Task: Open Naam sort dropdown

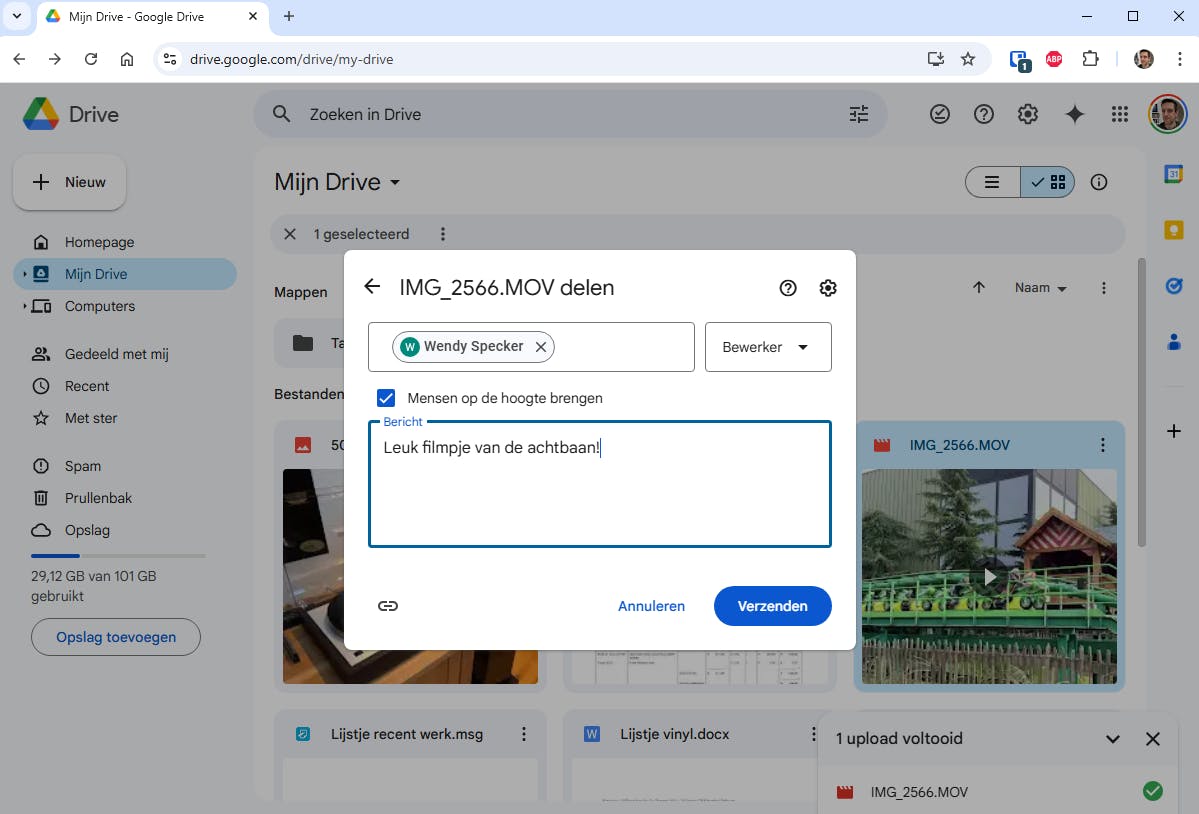Action: click(1040, 288)
